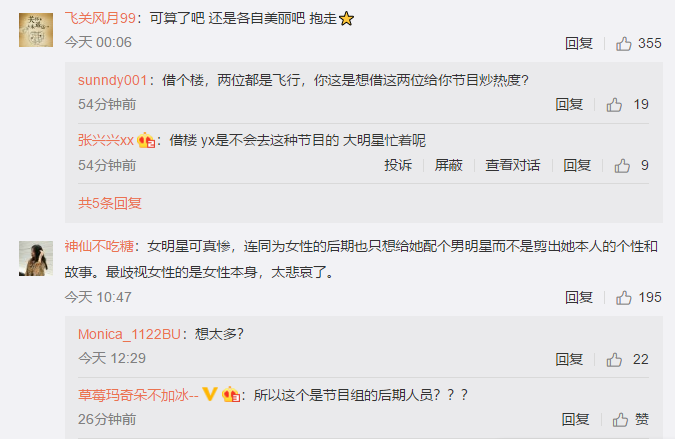
Task: Click the avatar of 飞关风月99
Action: [x=36, y=30]
